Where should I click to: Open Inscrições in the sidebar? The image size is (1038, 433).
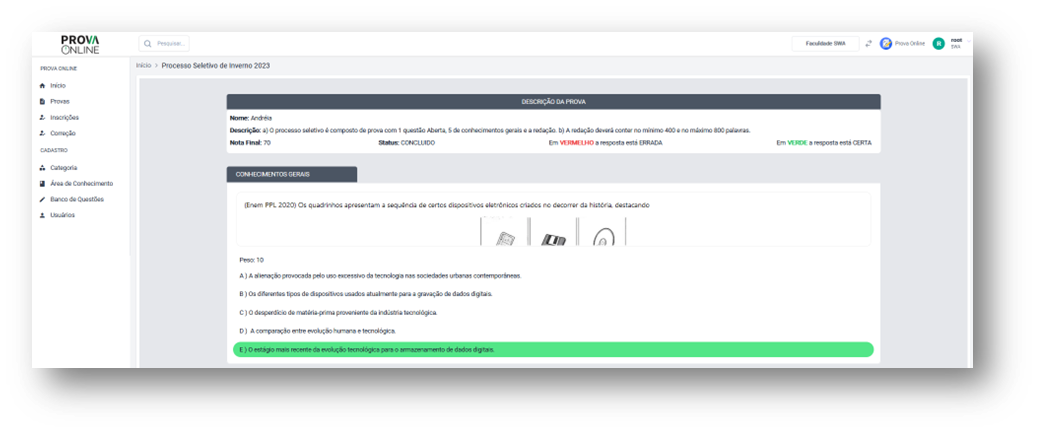pos(64,117)
